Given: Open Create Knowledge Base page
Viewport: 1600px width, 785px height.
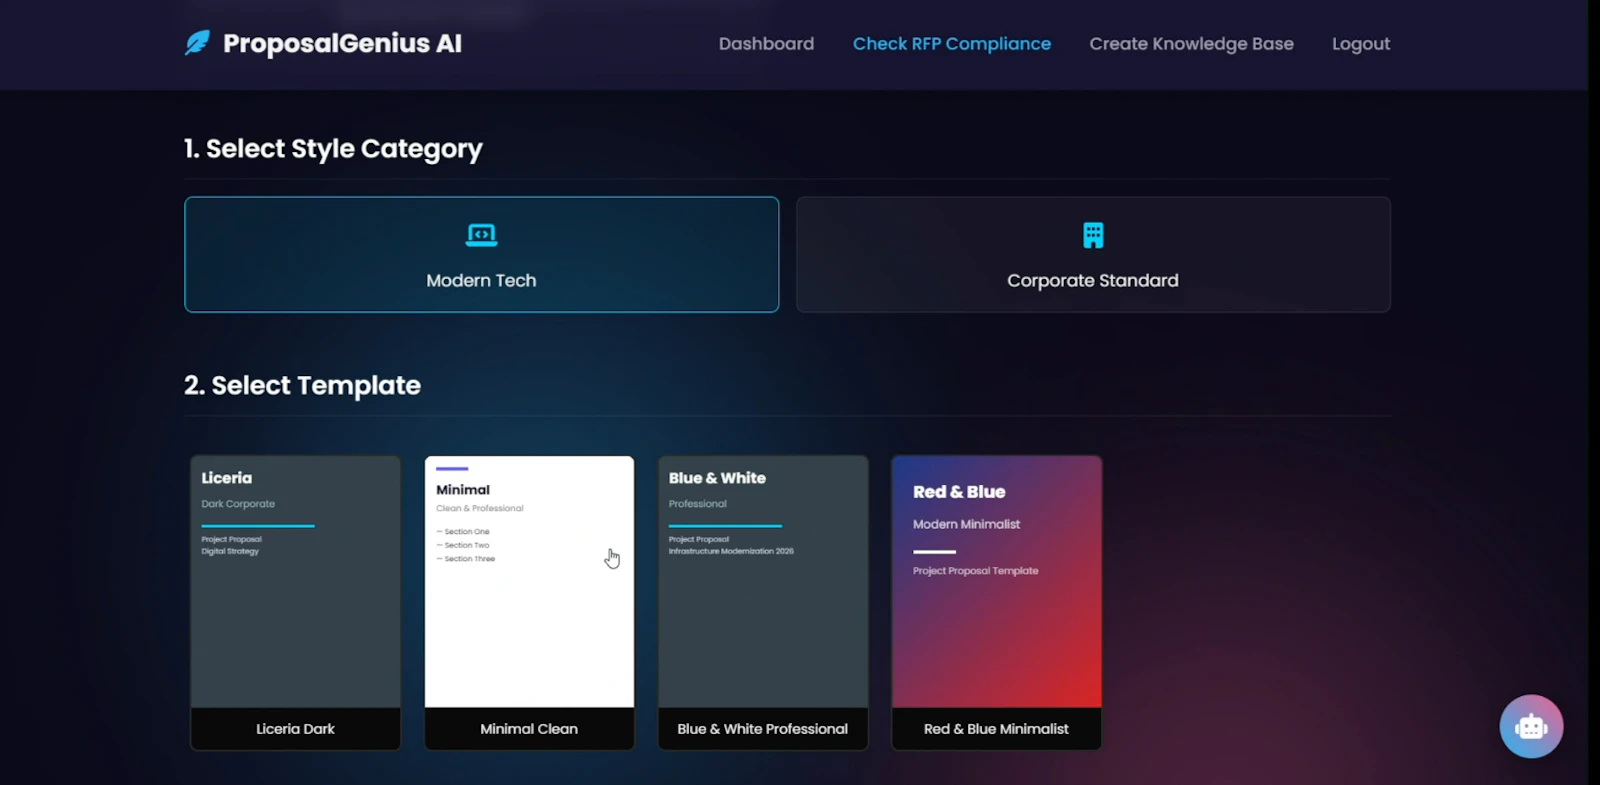Looking at the screenshot, I should tap(1191, 44).
